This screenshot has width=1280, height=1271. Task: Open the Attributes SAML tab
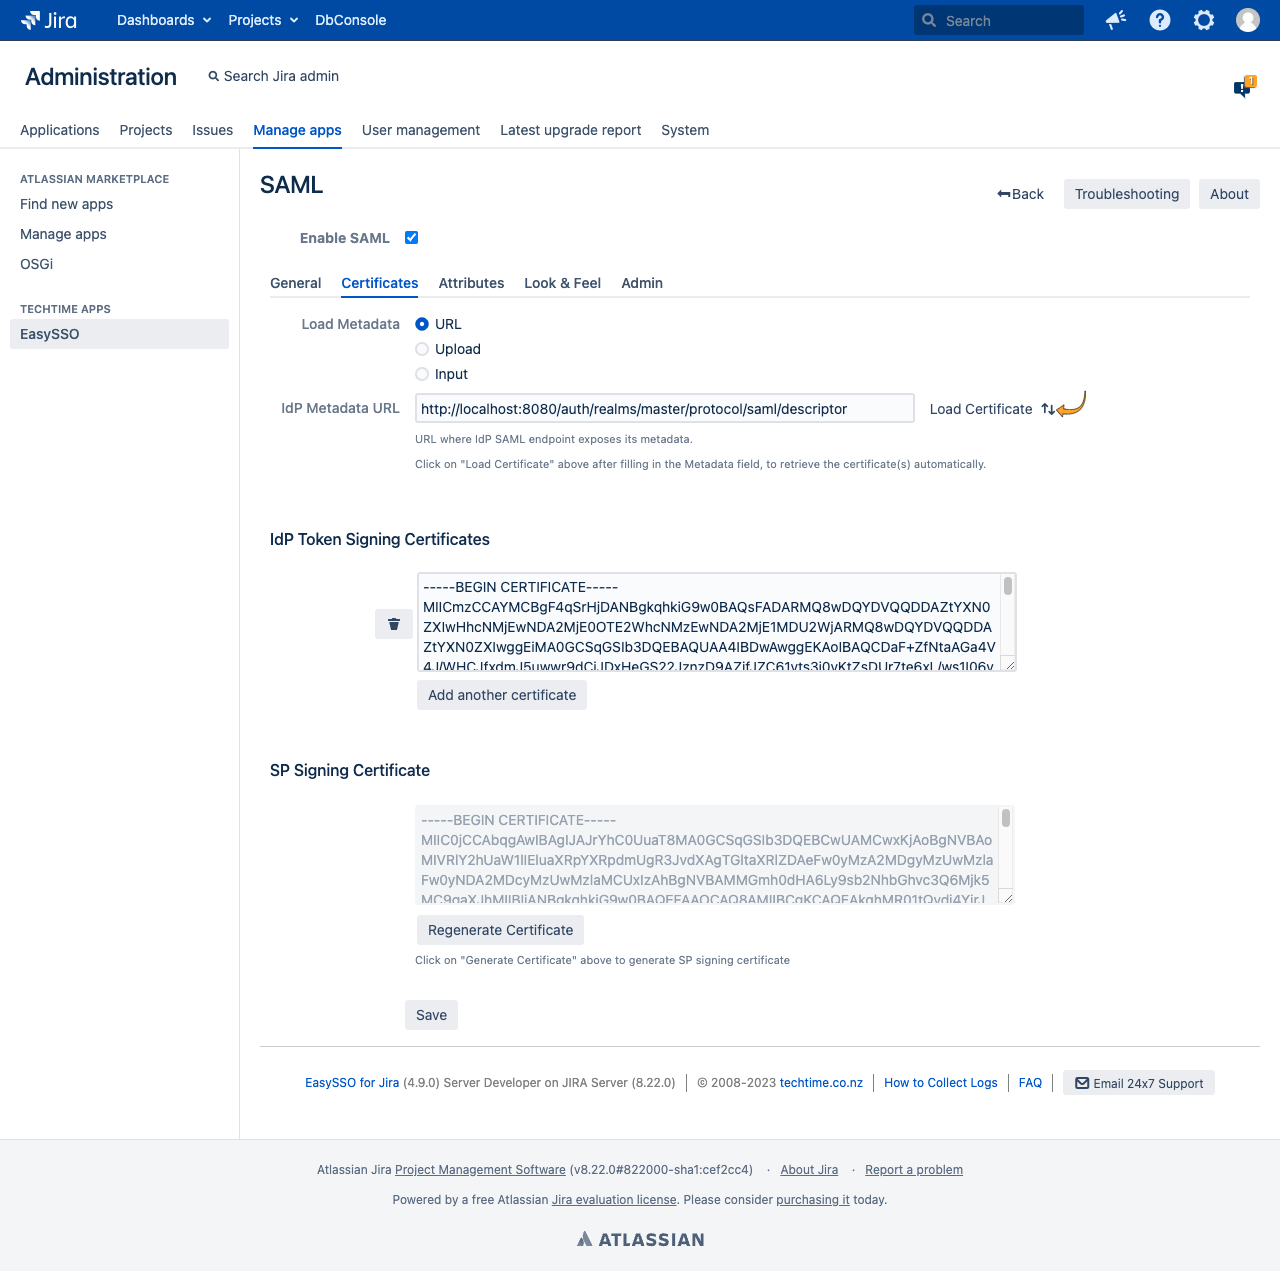click(x=471, y=283)
